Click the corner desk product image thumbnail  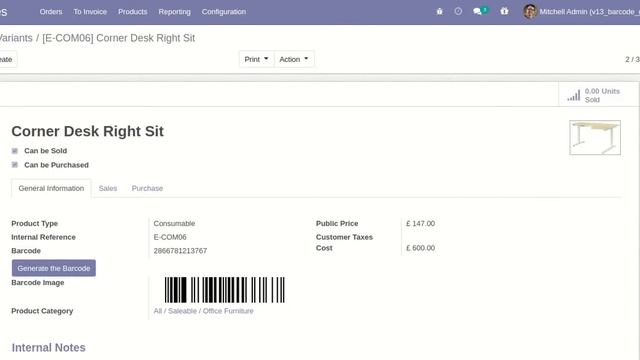point(595,138)
